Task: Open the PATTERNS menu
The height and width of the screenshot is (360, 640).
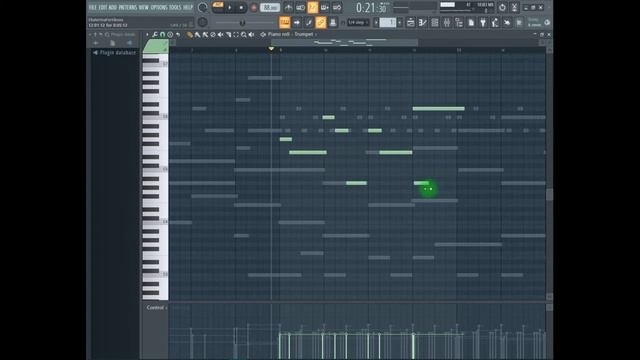Action: point(127,7)
